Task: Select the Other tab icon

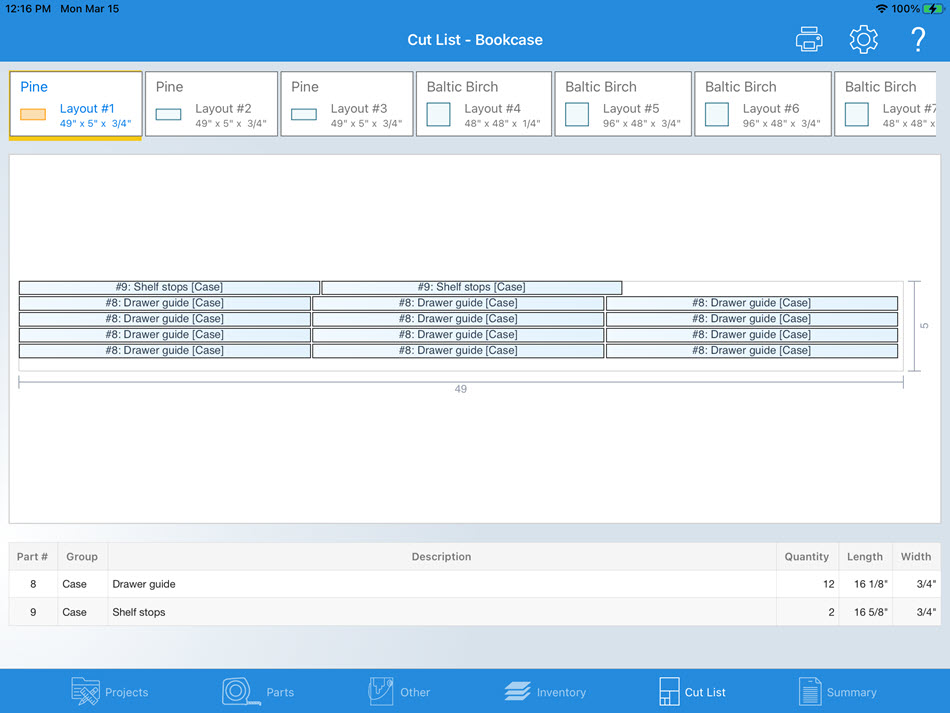Action: (x=399, y=691)
